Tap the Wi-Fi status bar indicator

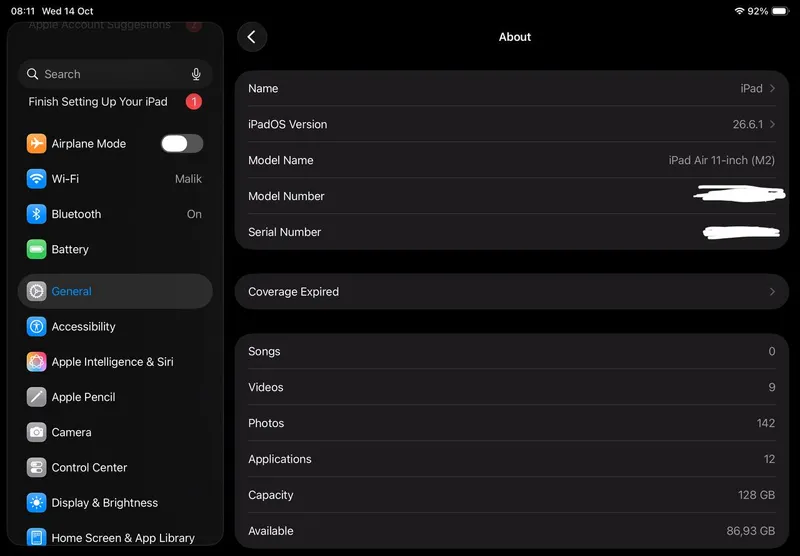pyautogui.click(x=739, y=11)
